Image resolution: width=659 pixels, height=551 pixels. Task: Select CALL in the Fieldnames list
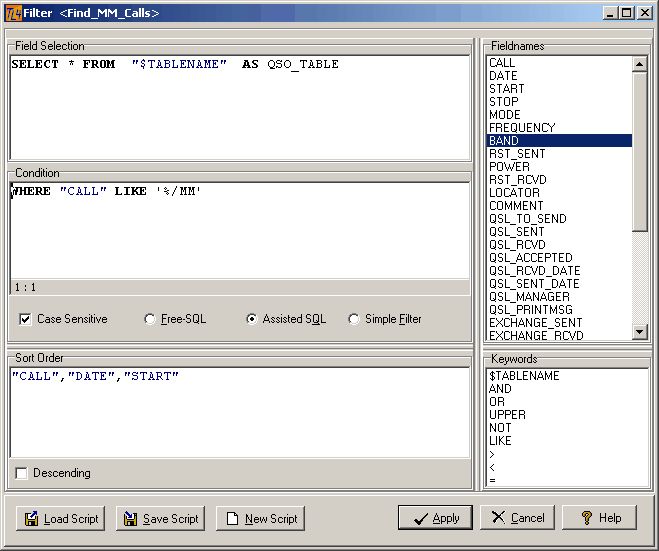pyautogui.click(x=559, y=63)
